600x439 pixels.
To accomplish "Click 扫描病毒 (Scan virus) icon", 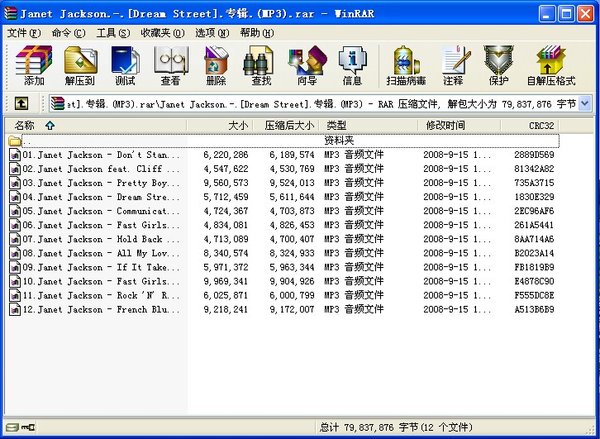I will click(406, 65).
